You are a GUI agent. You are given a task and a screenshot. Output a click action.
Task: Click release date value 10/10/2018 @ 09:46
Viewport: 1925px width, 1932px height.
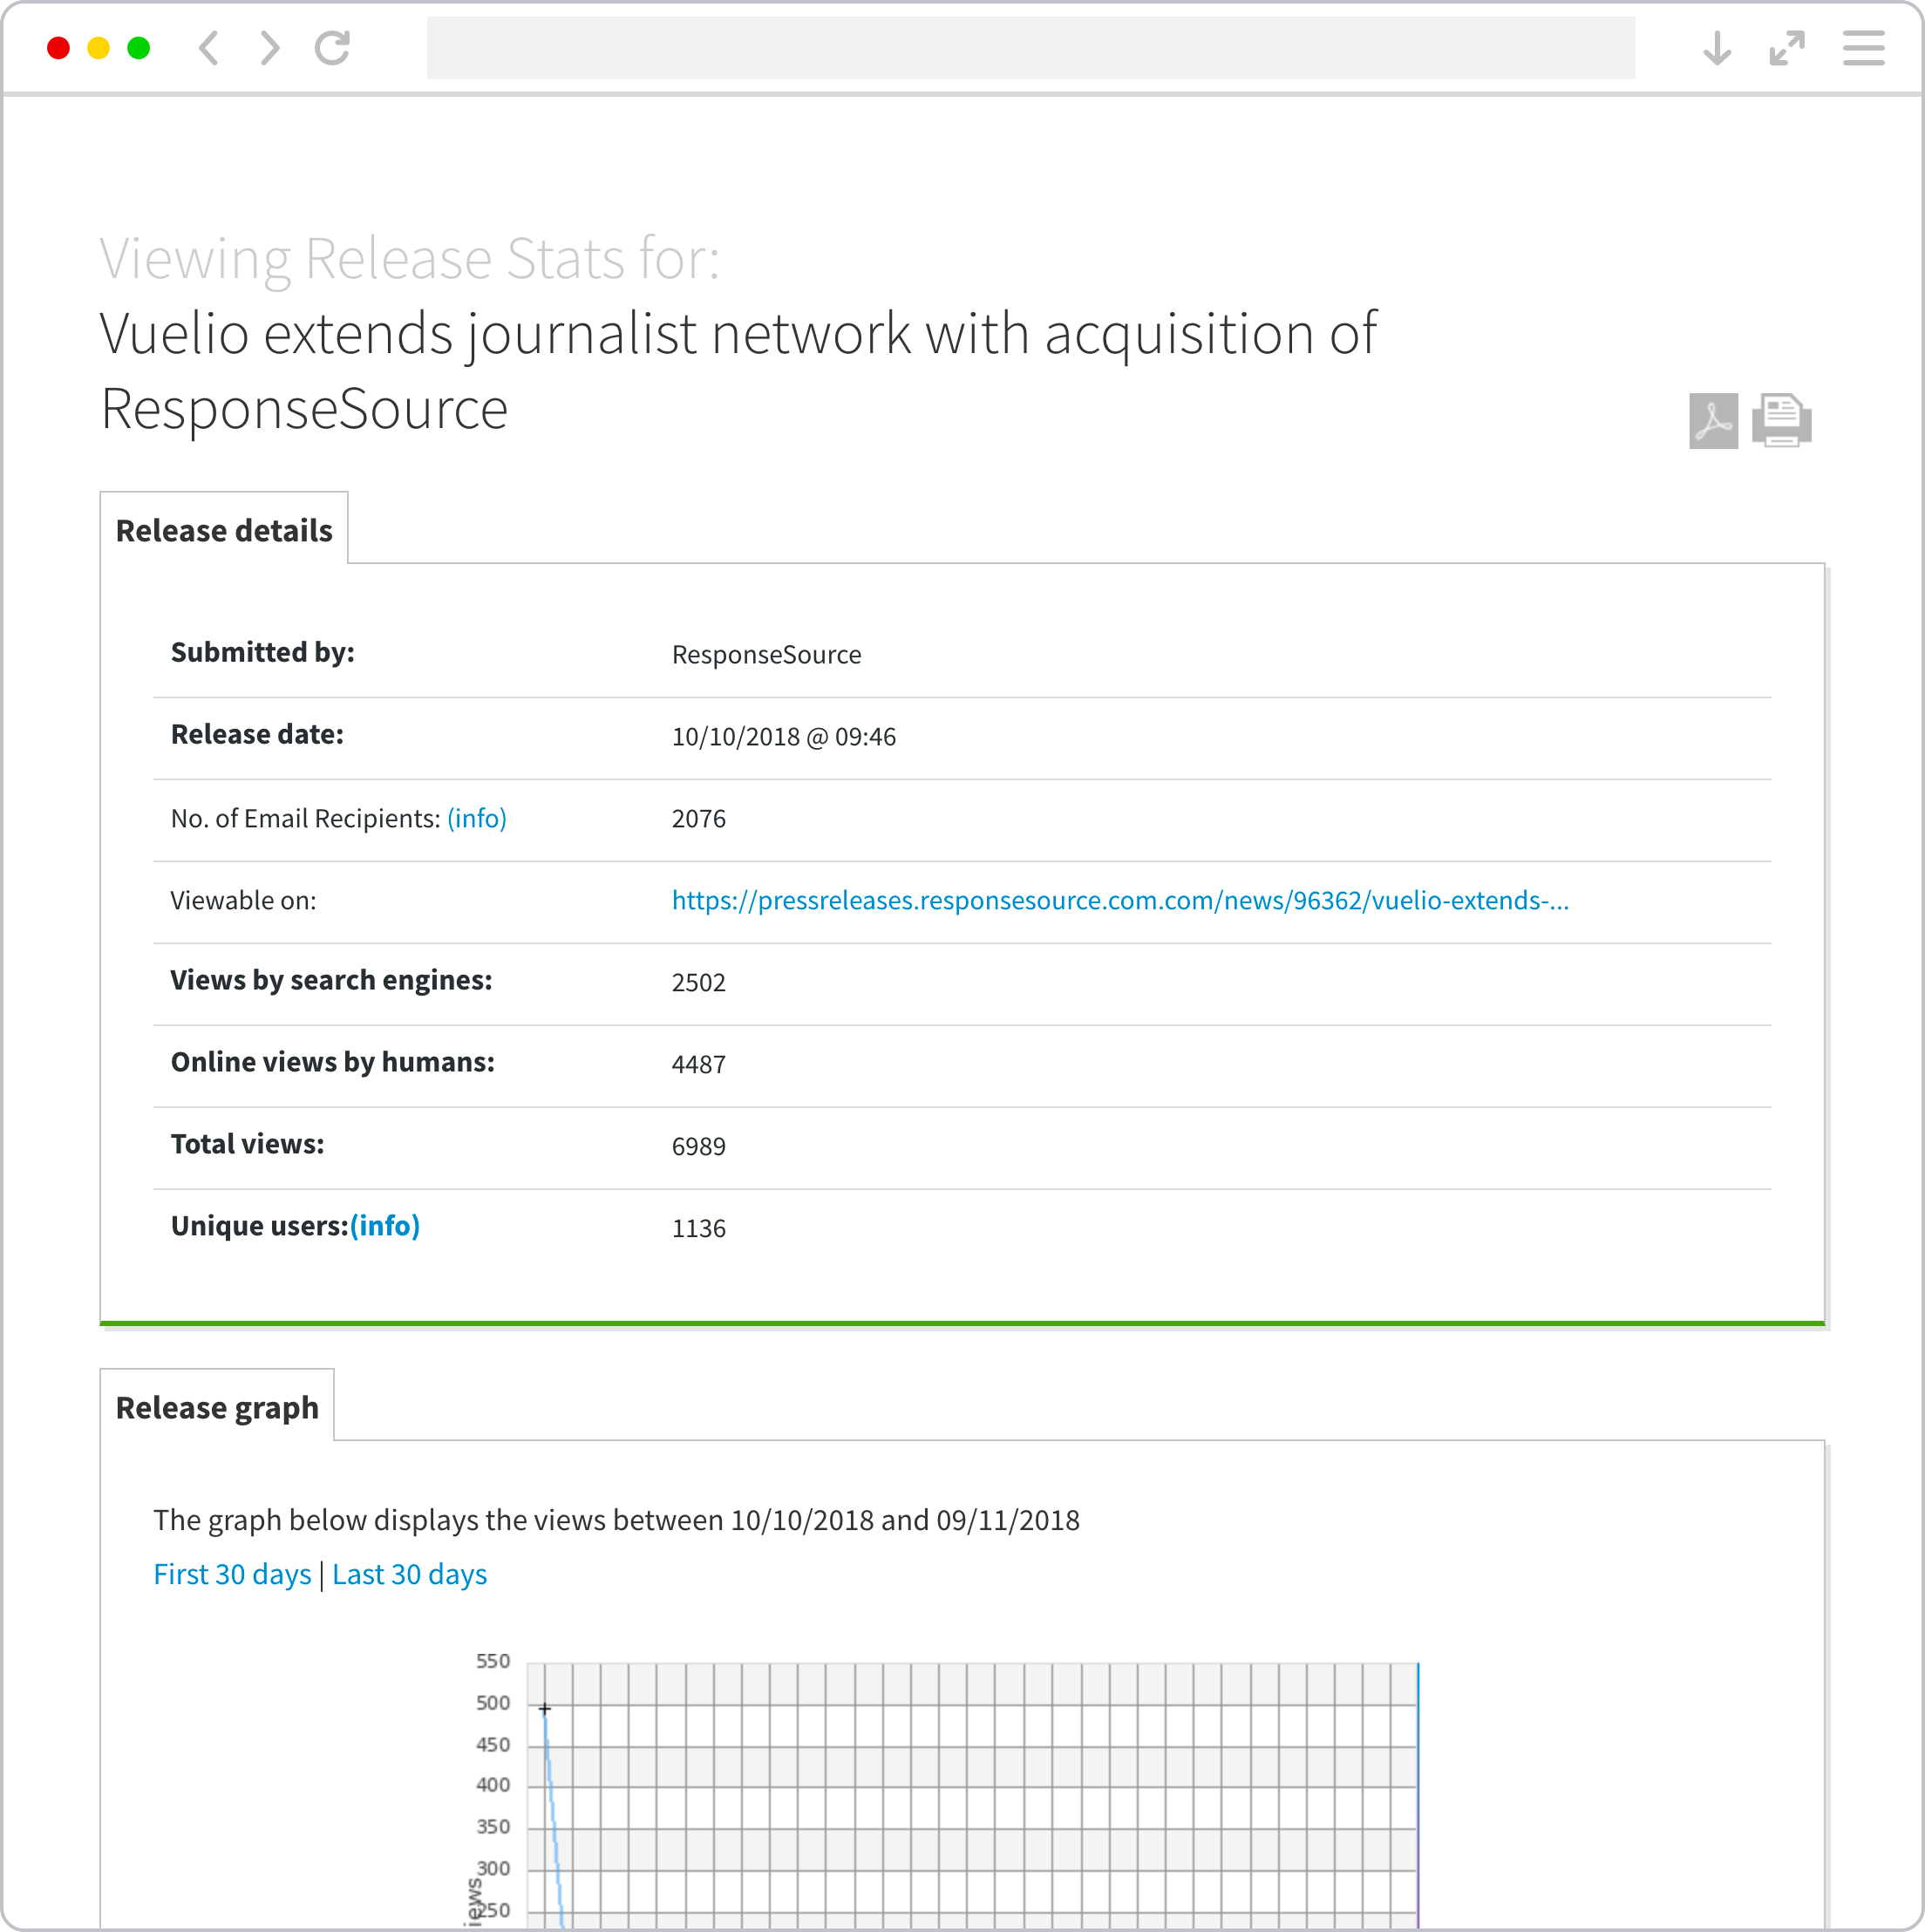[x=784, y=736]
